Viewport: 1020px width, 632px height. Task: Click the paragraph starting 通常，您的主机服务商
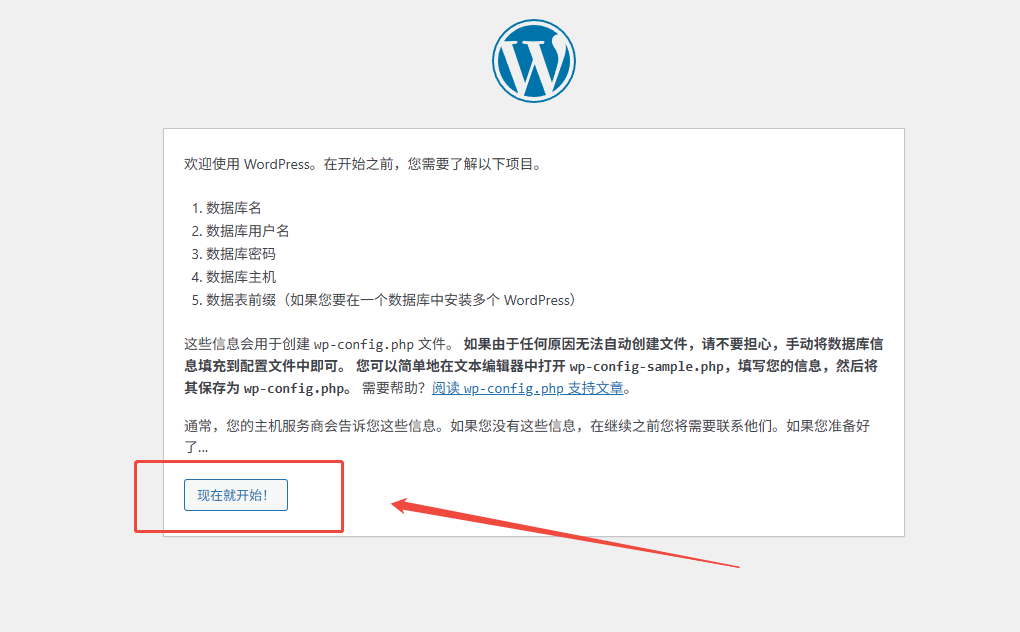point(527,436)
